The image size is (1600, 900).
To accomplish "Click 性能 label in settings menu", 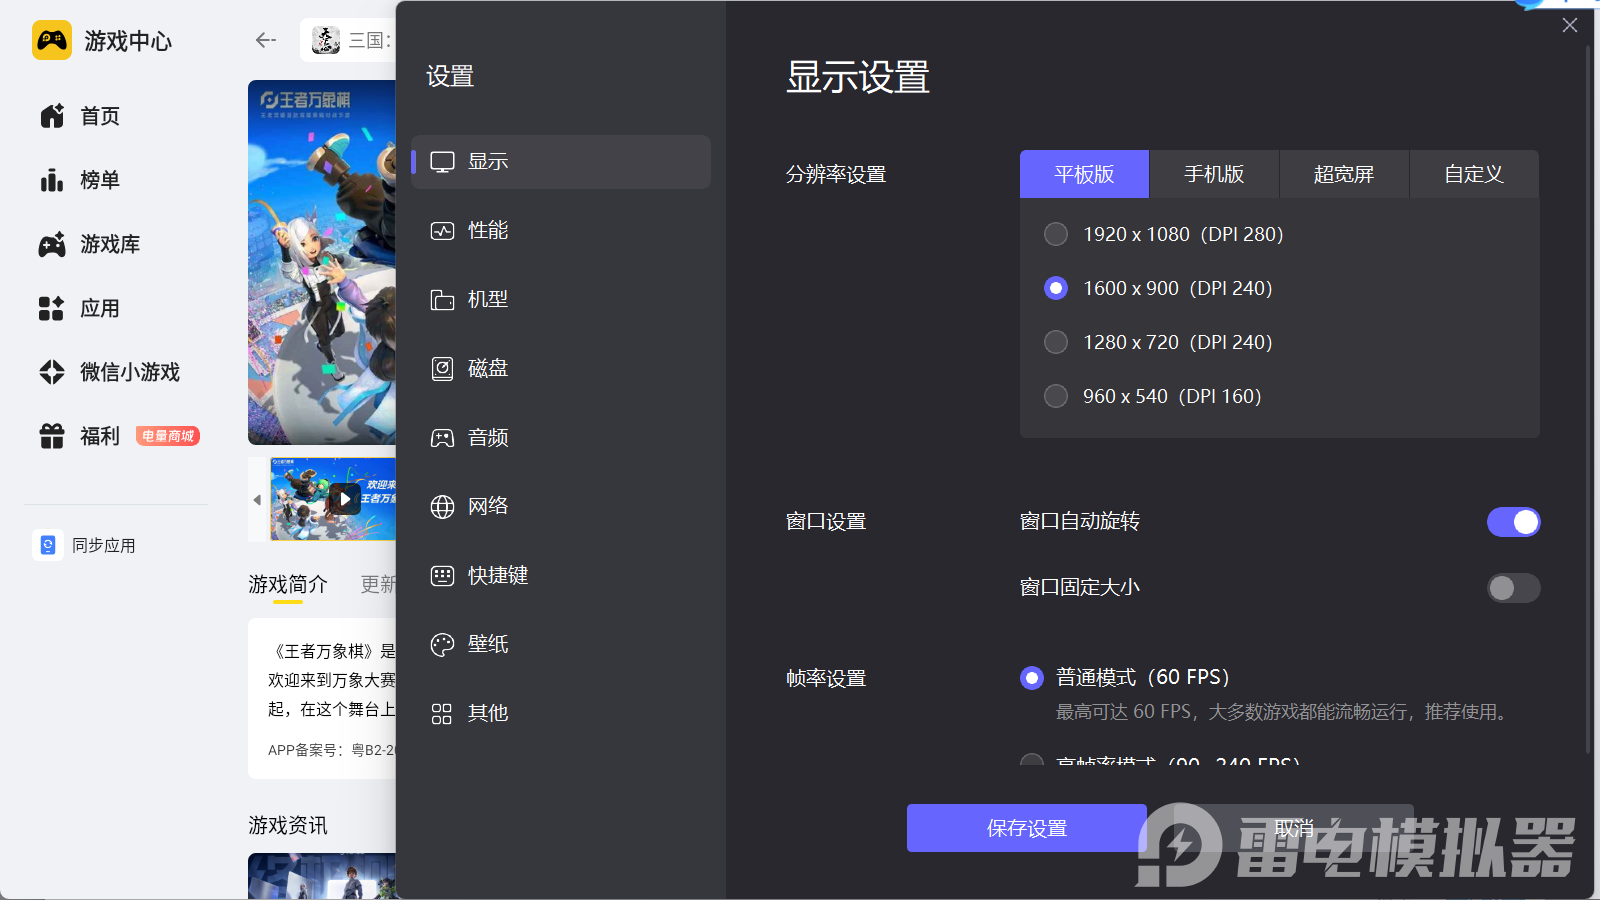I will point(488,231).
